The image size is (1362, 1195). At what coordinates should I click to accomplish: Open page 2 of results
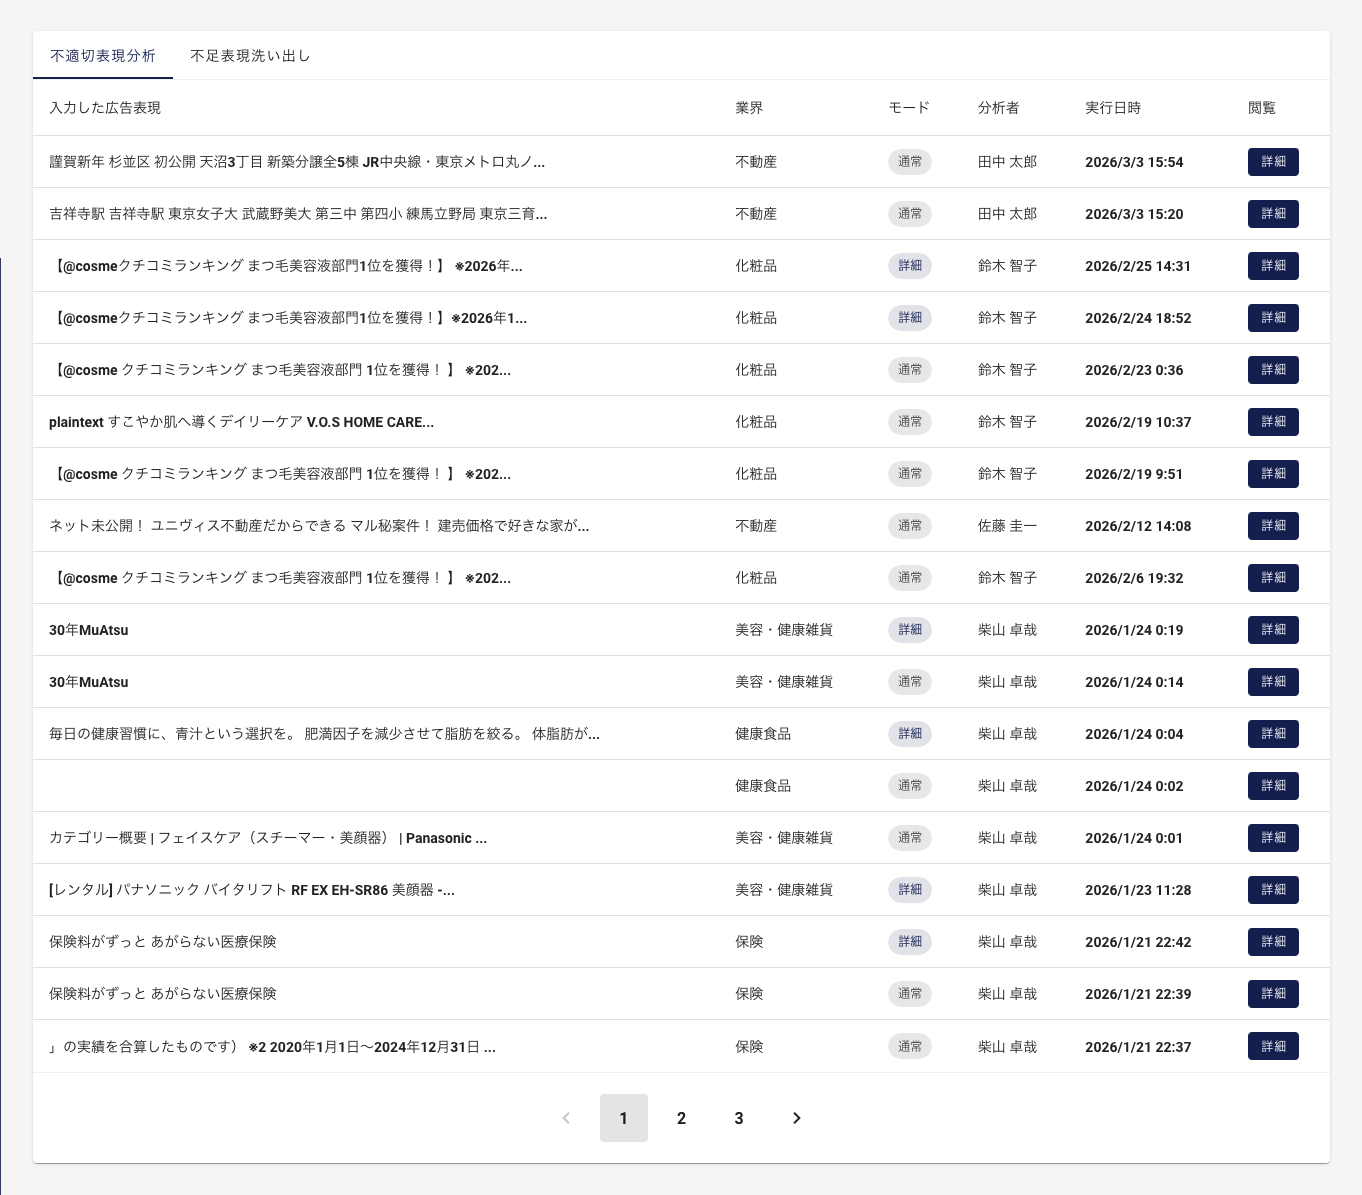[x=681, y=1118]
